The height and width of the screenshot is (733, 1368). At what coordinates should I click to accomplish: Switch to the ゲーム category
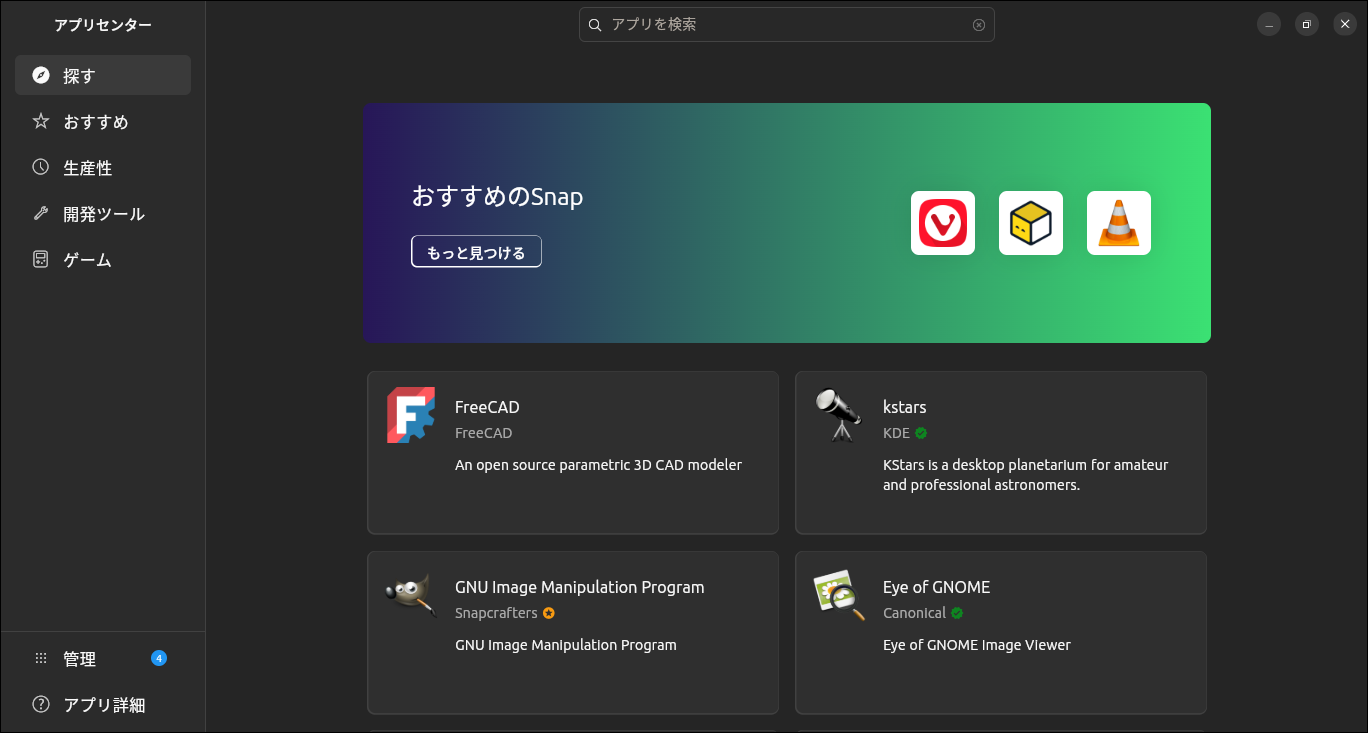[x=103, y=259]
